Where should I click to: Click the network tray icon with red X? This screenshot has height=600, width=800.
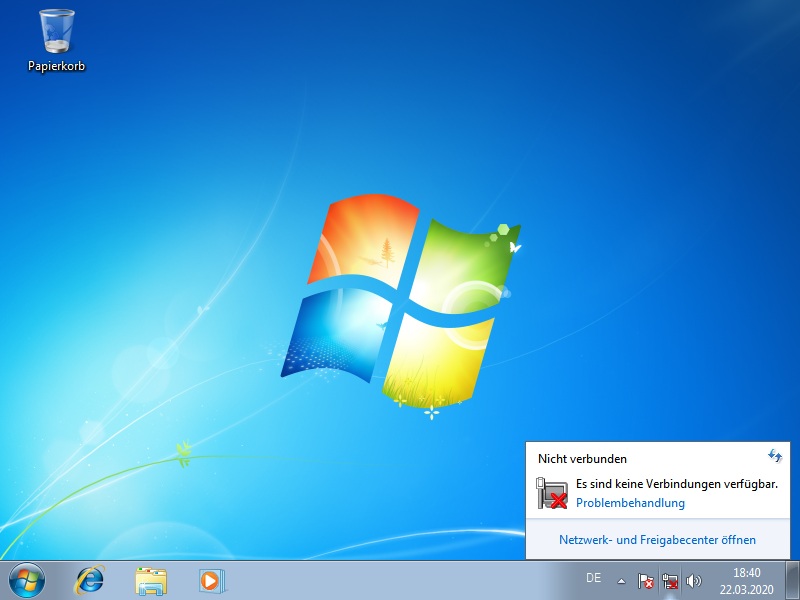coord(670,581)
